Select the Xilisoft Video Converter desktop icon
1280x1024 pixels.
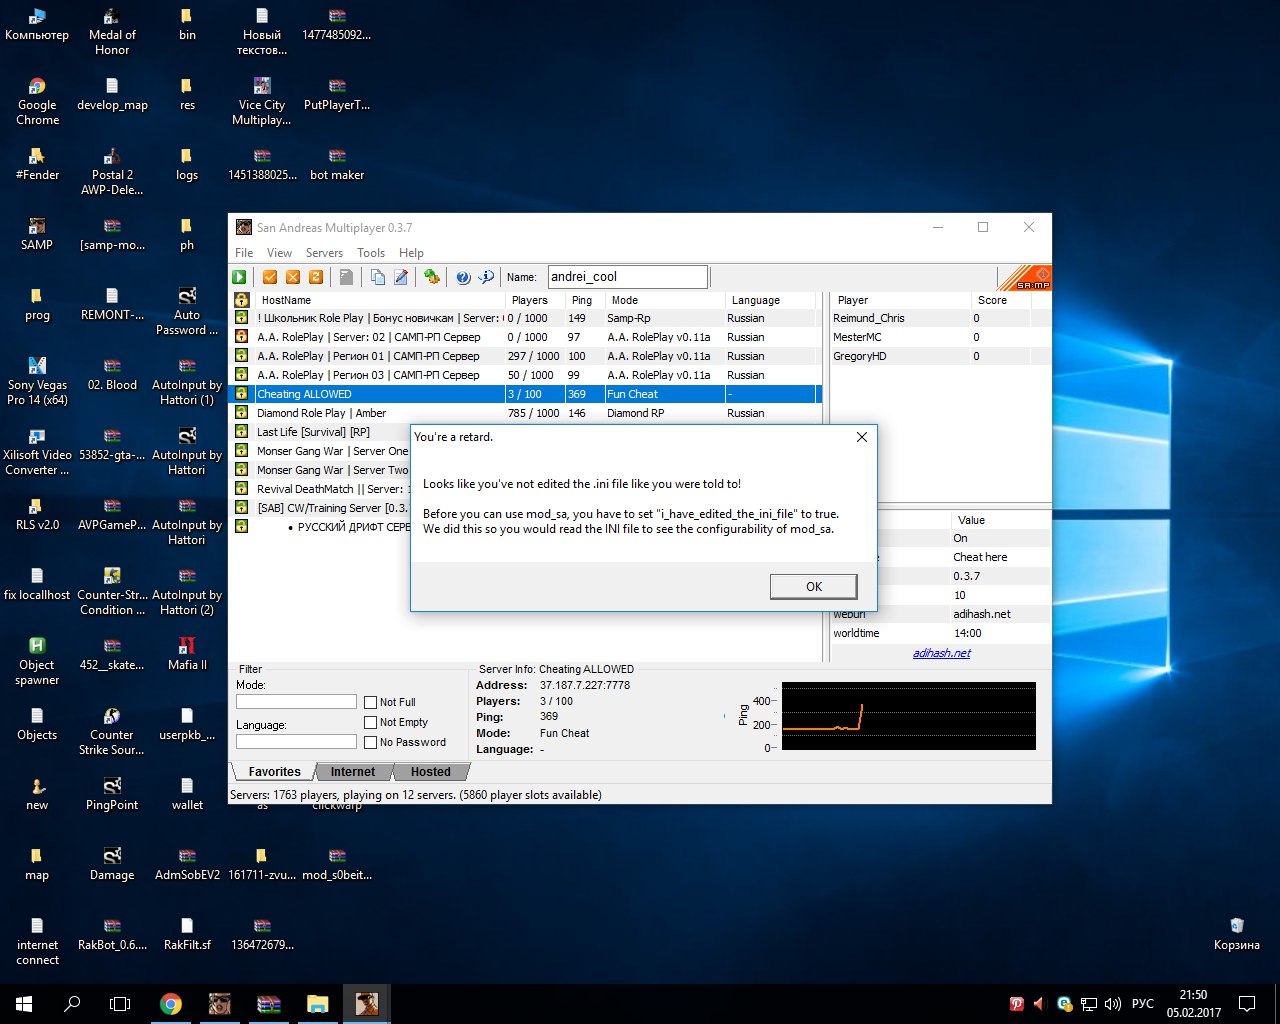pyautogui.click(x=37, y=452)
